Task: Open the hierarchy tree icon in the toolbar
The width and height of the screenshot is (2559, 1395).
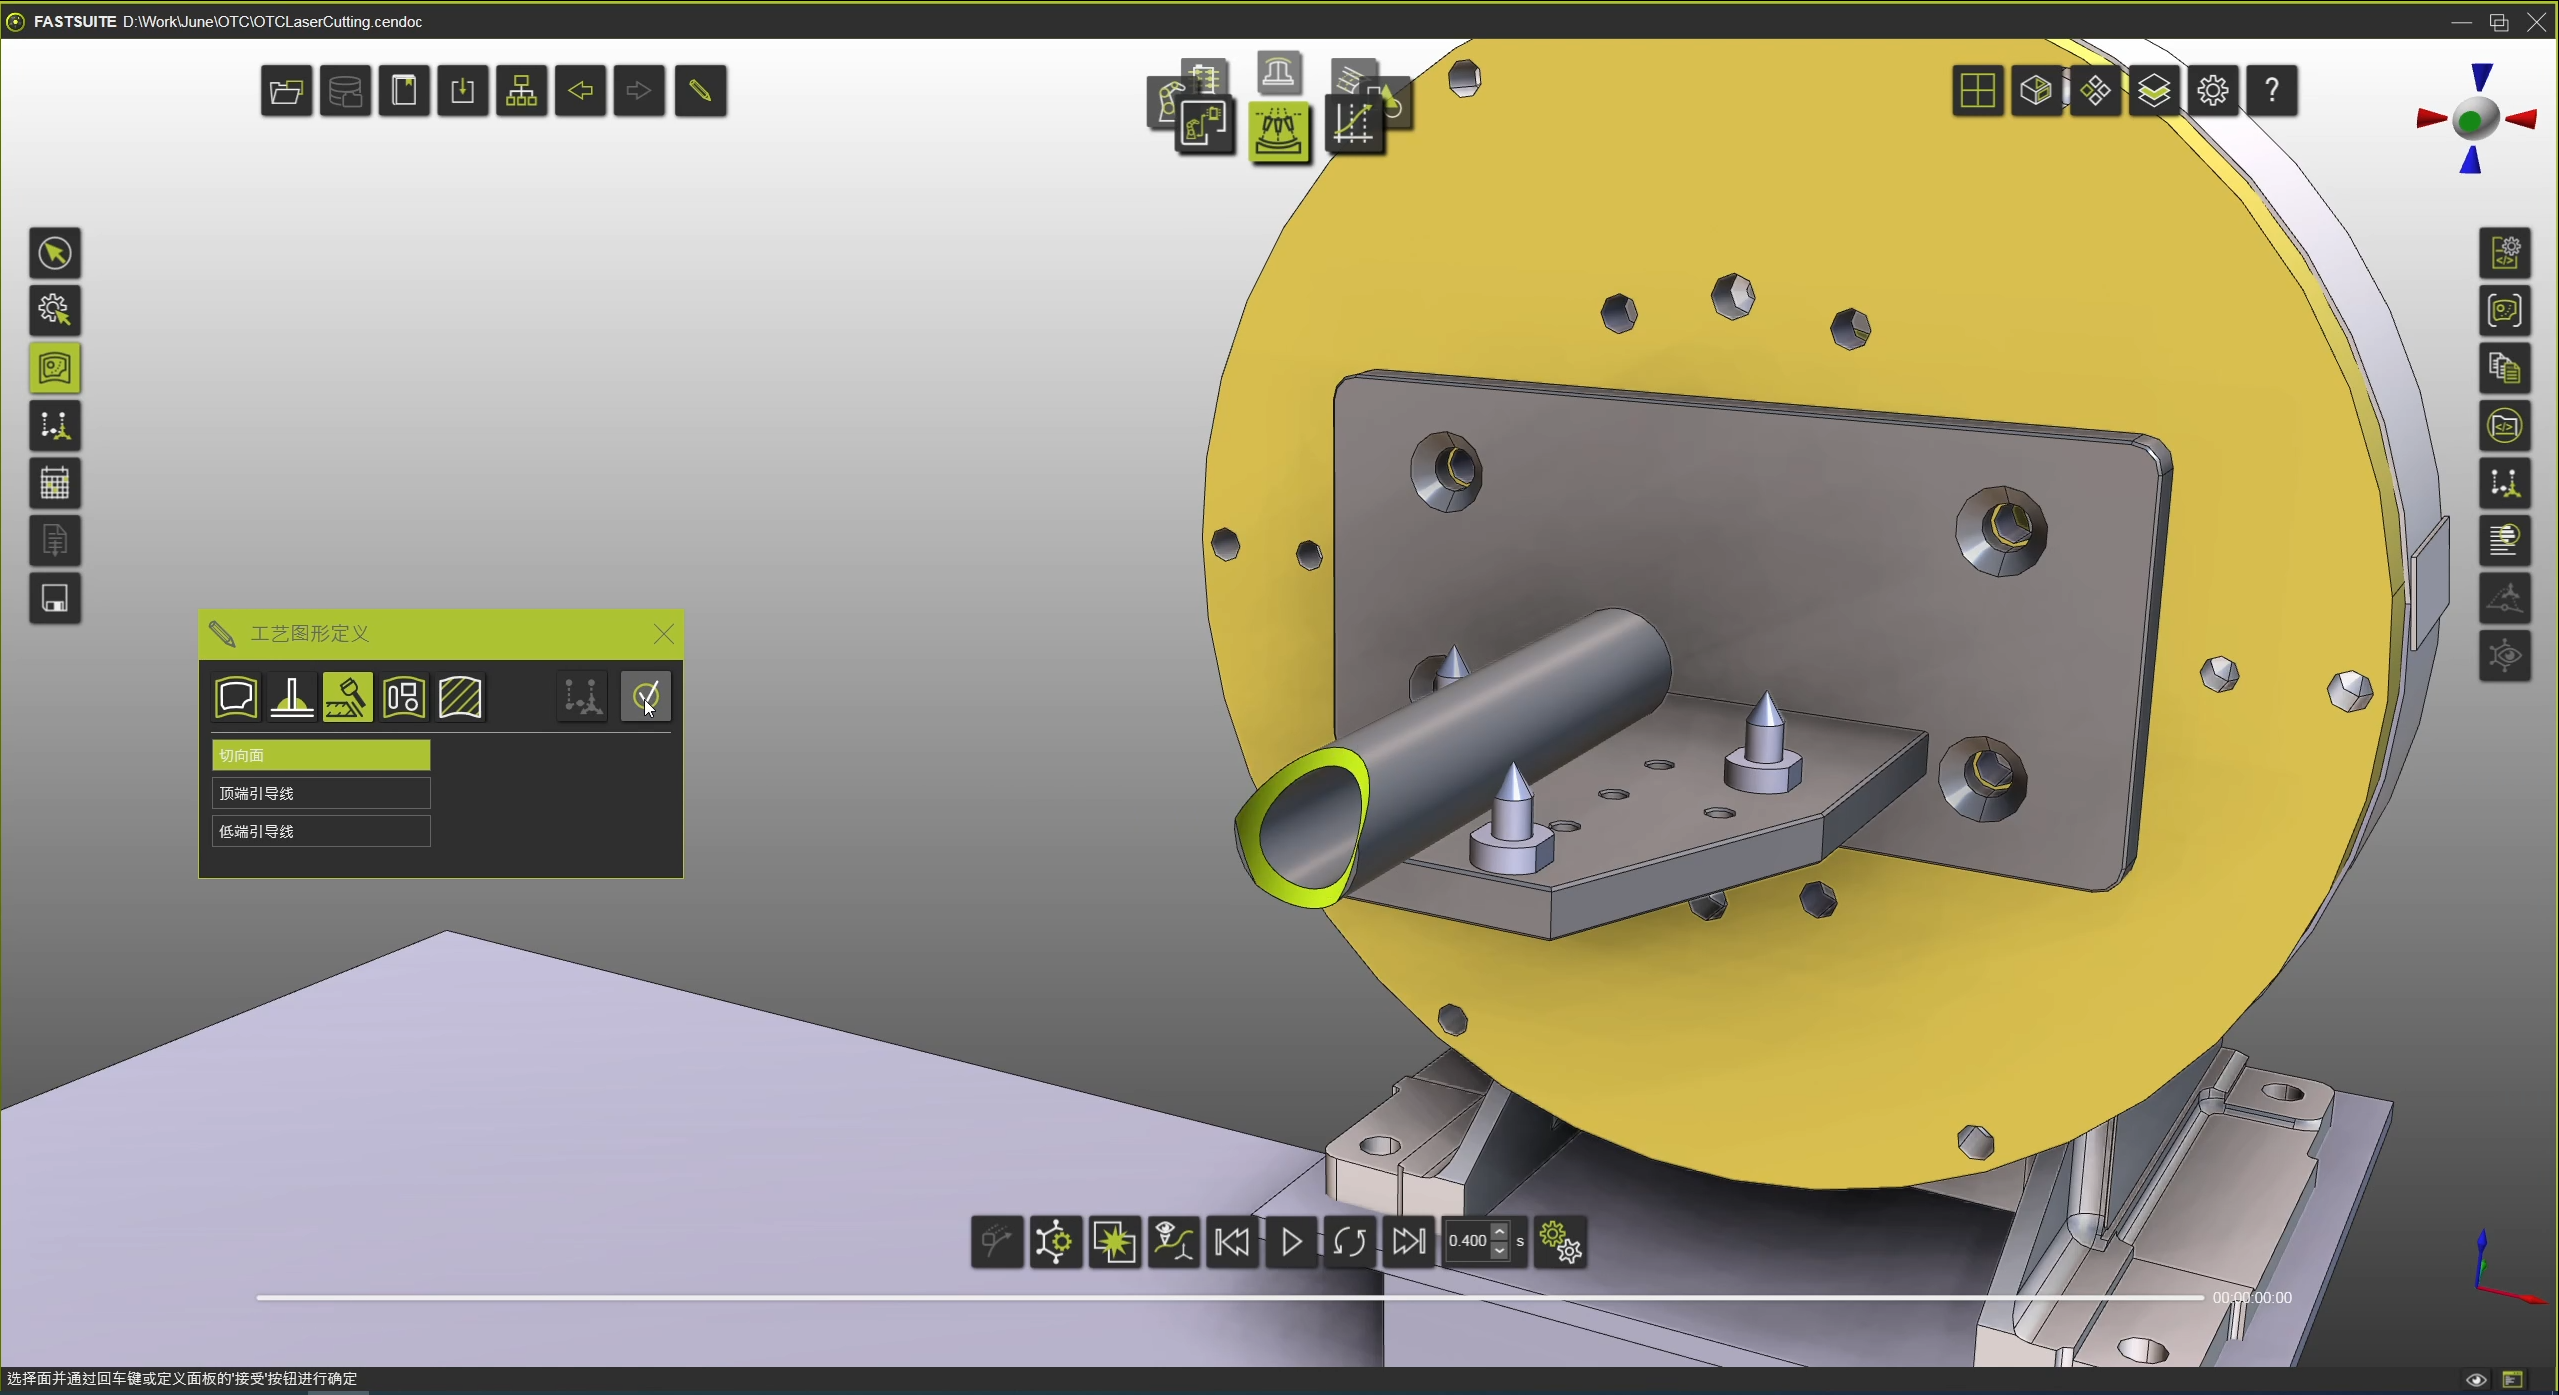Action: pyautogui.click(x=521, y=91)
